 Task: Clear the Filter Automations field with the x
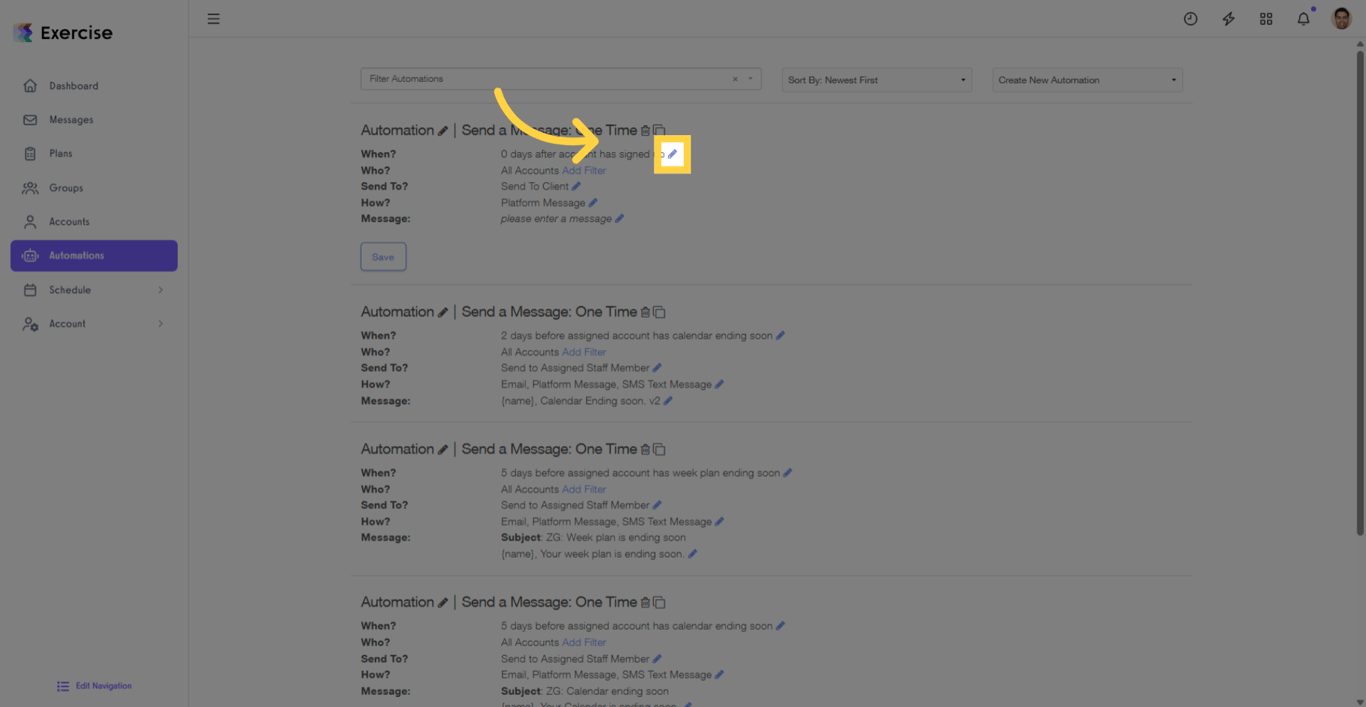pos(735,79)
